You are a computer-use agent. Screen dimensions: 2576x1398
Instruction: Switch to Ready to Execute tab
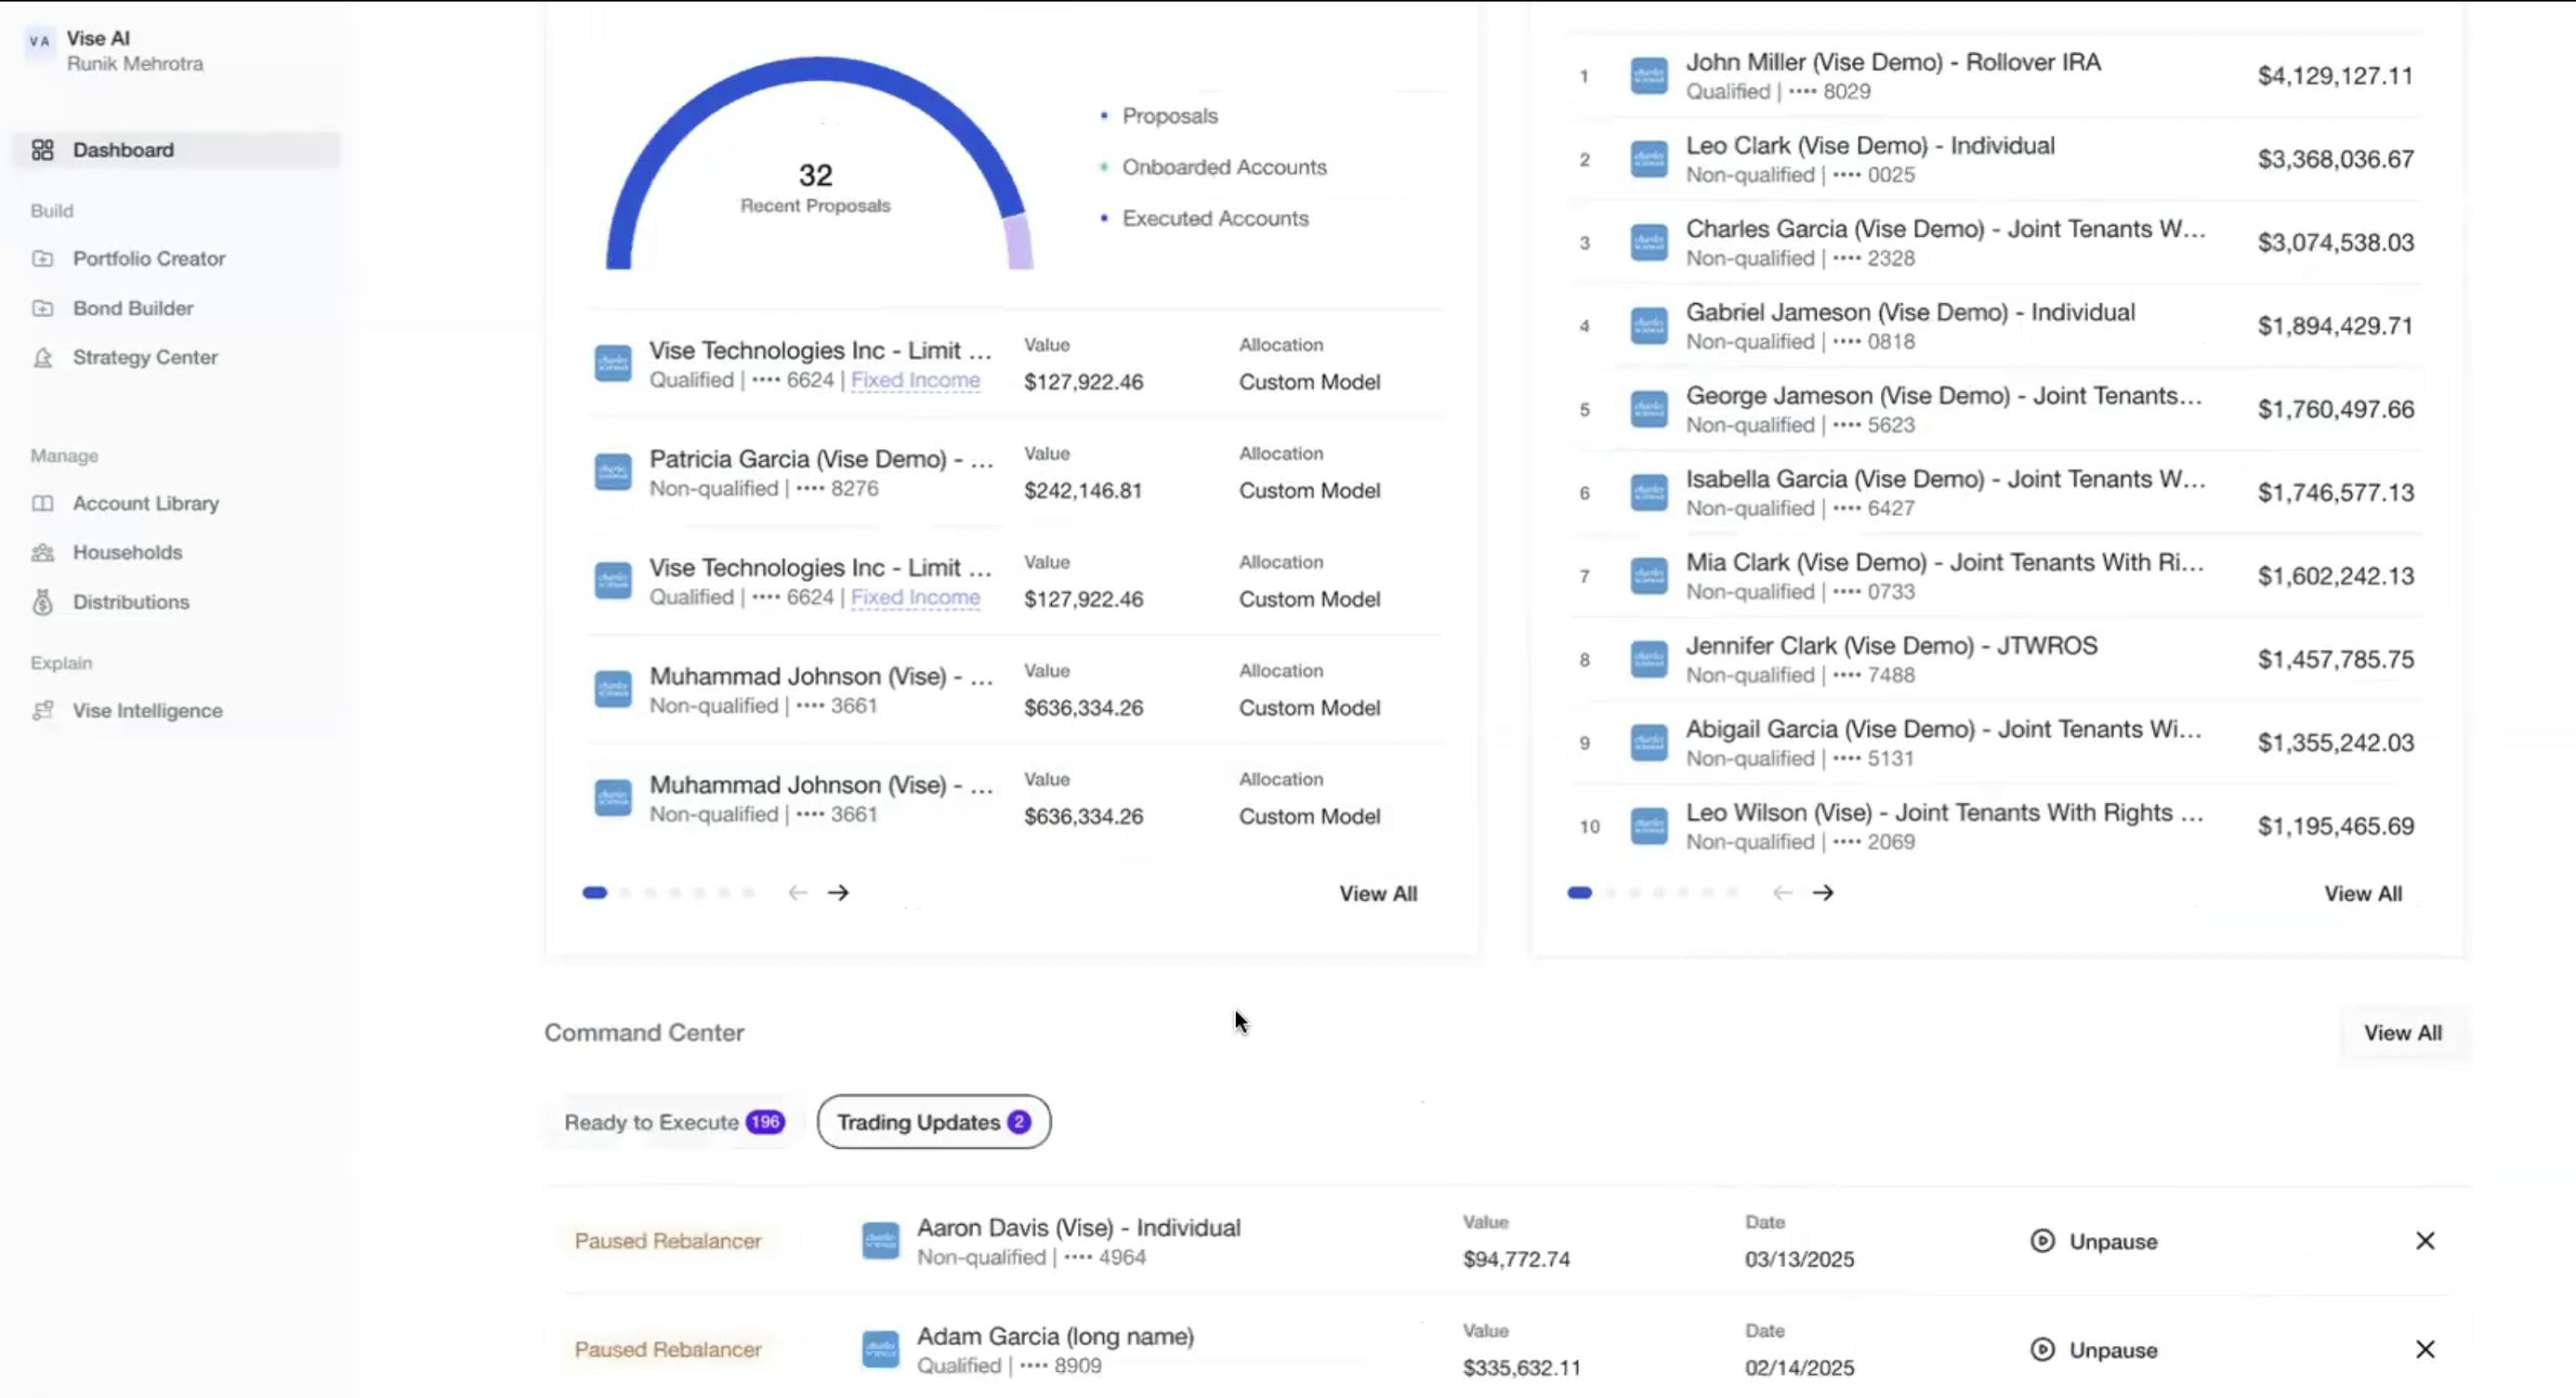[673, 1122]
